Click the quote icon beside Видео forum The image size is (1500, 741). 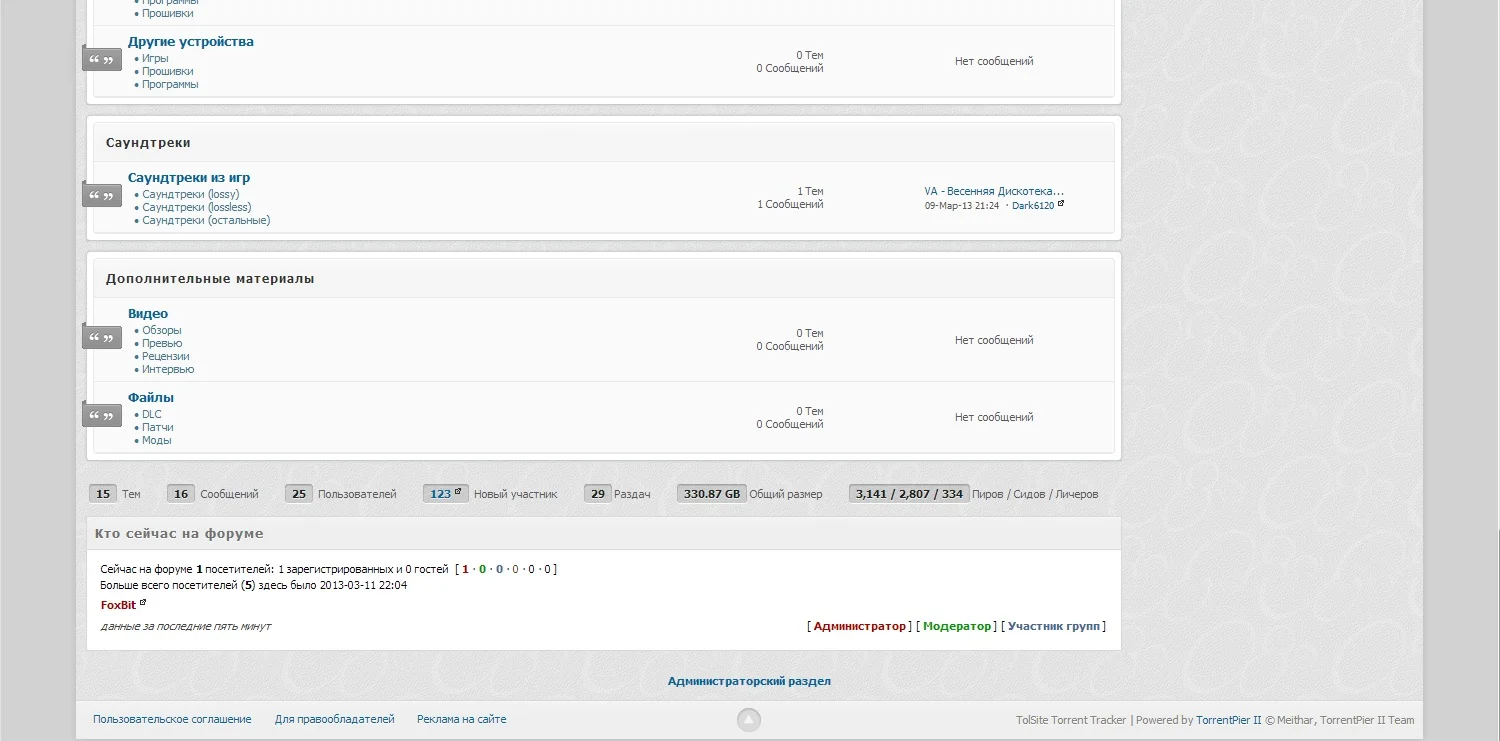point(102,337)
